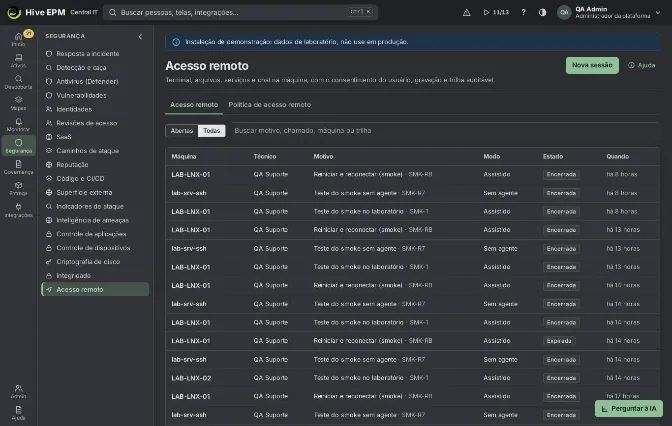Open the LAB-LNX-02 machine row
Viewport: 672px width, 426px height.
pos(412,378)
